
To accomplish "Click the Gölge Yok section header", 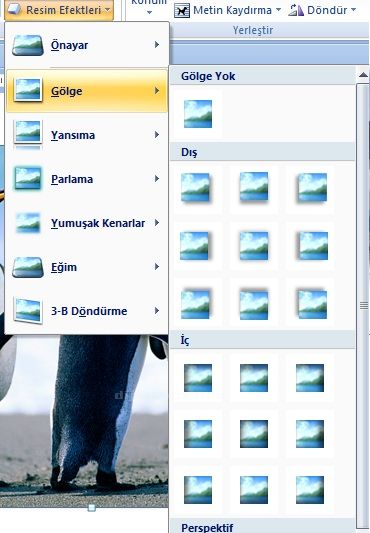I will pos(262,76).
